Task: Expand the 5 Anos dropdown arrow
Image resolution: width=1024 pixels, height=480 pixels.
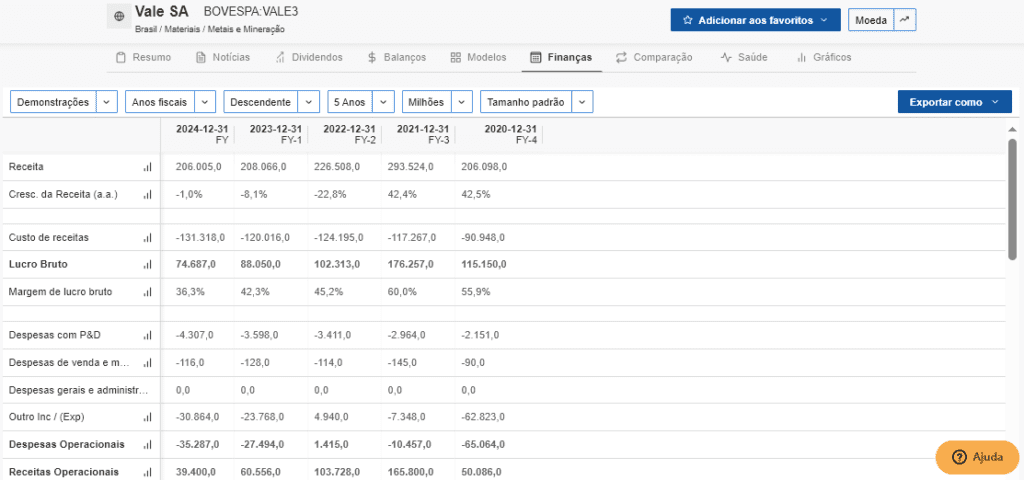Action: coord(384,102)
